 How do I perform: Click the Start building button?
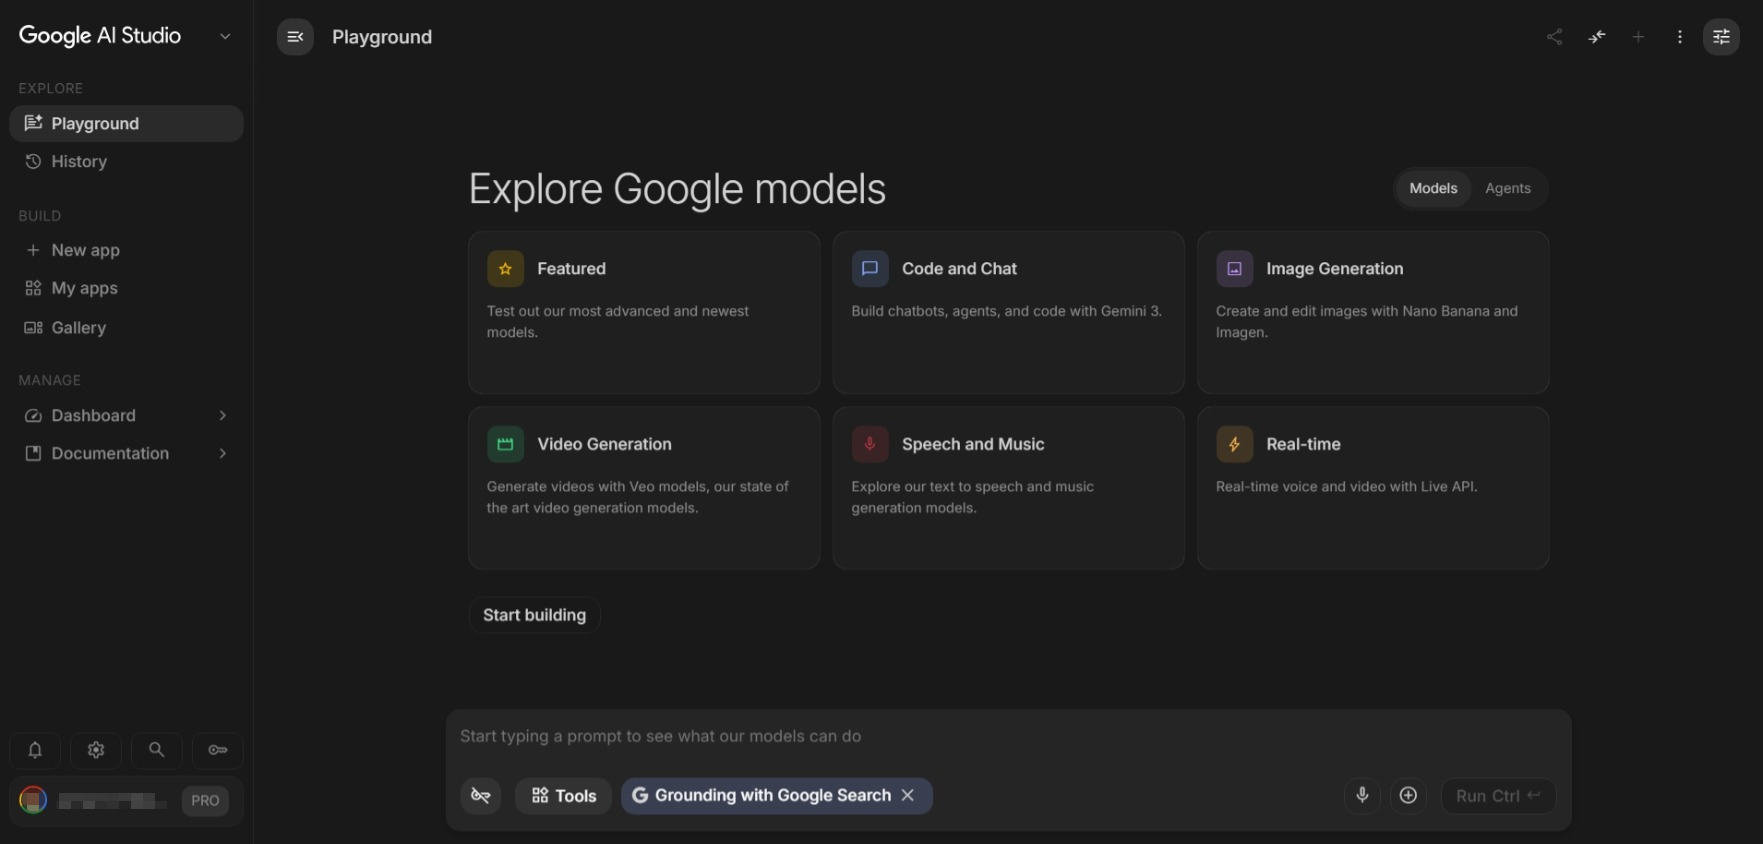(534, 615)
